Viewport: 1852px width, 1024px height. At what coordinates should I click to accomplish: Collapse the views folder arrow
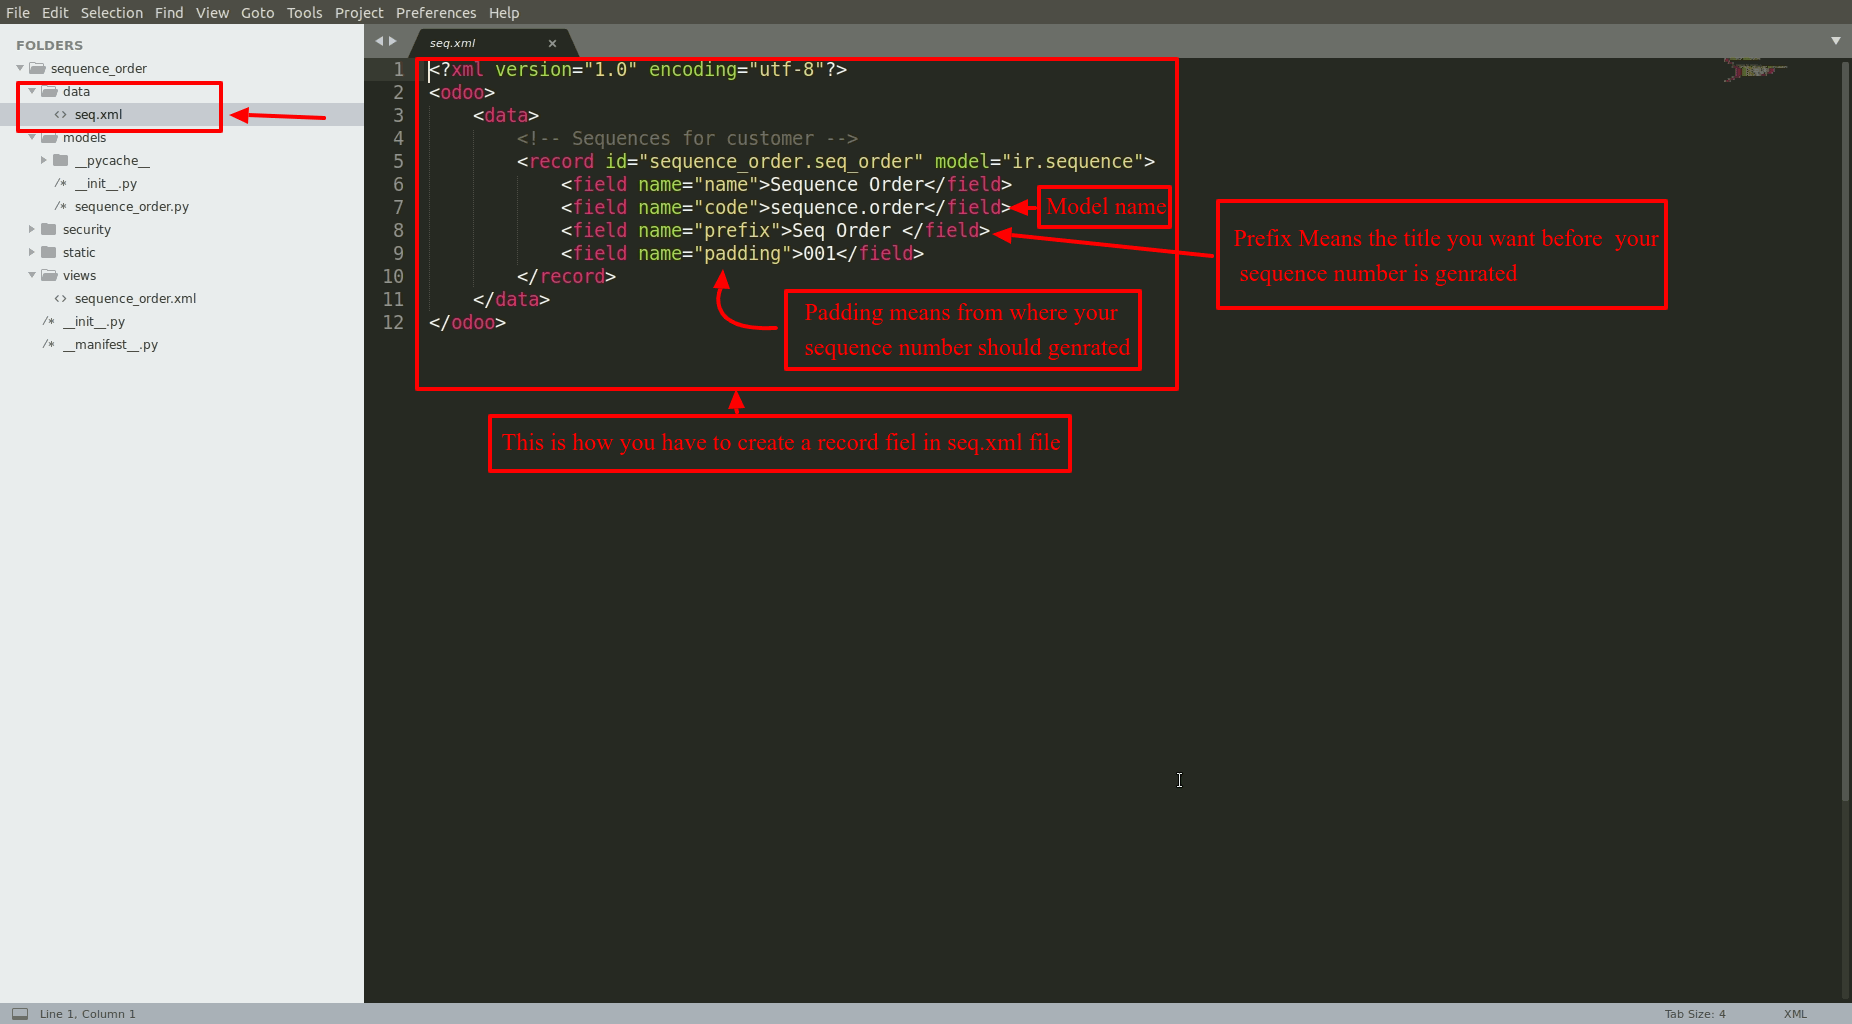[x=32, y=275]
